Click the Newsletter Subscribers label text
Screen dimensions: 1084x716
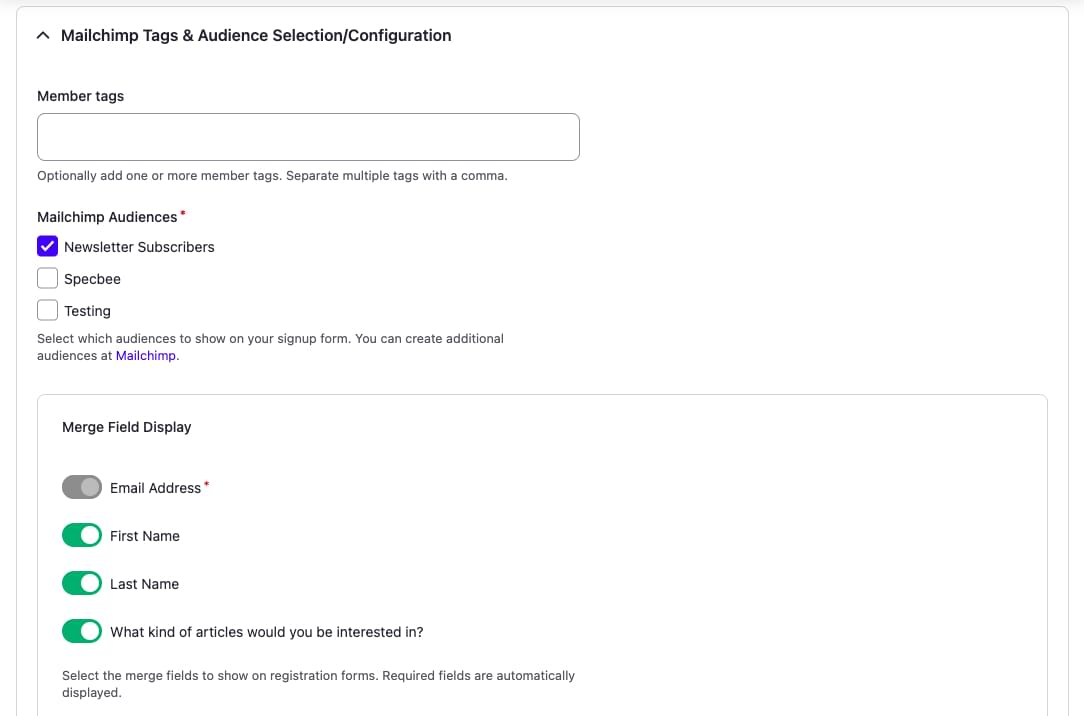click(139, 247)
